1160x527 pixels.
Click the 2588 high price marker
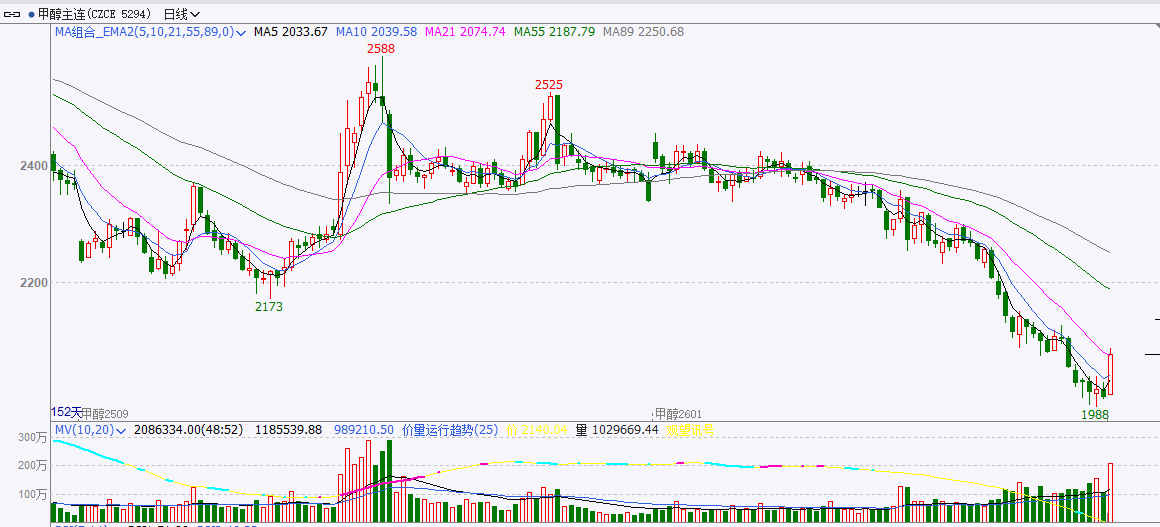(x=380, y=48)
